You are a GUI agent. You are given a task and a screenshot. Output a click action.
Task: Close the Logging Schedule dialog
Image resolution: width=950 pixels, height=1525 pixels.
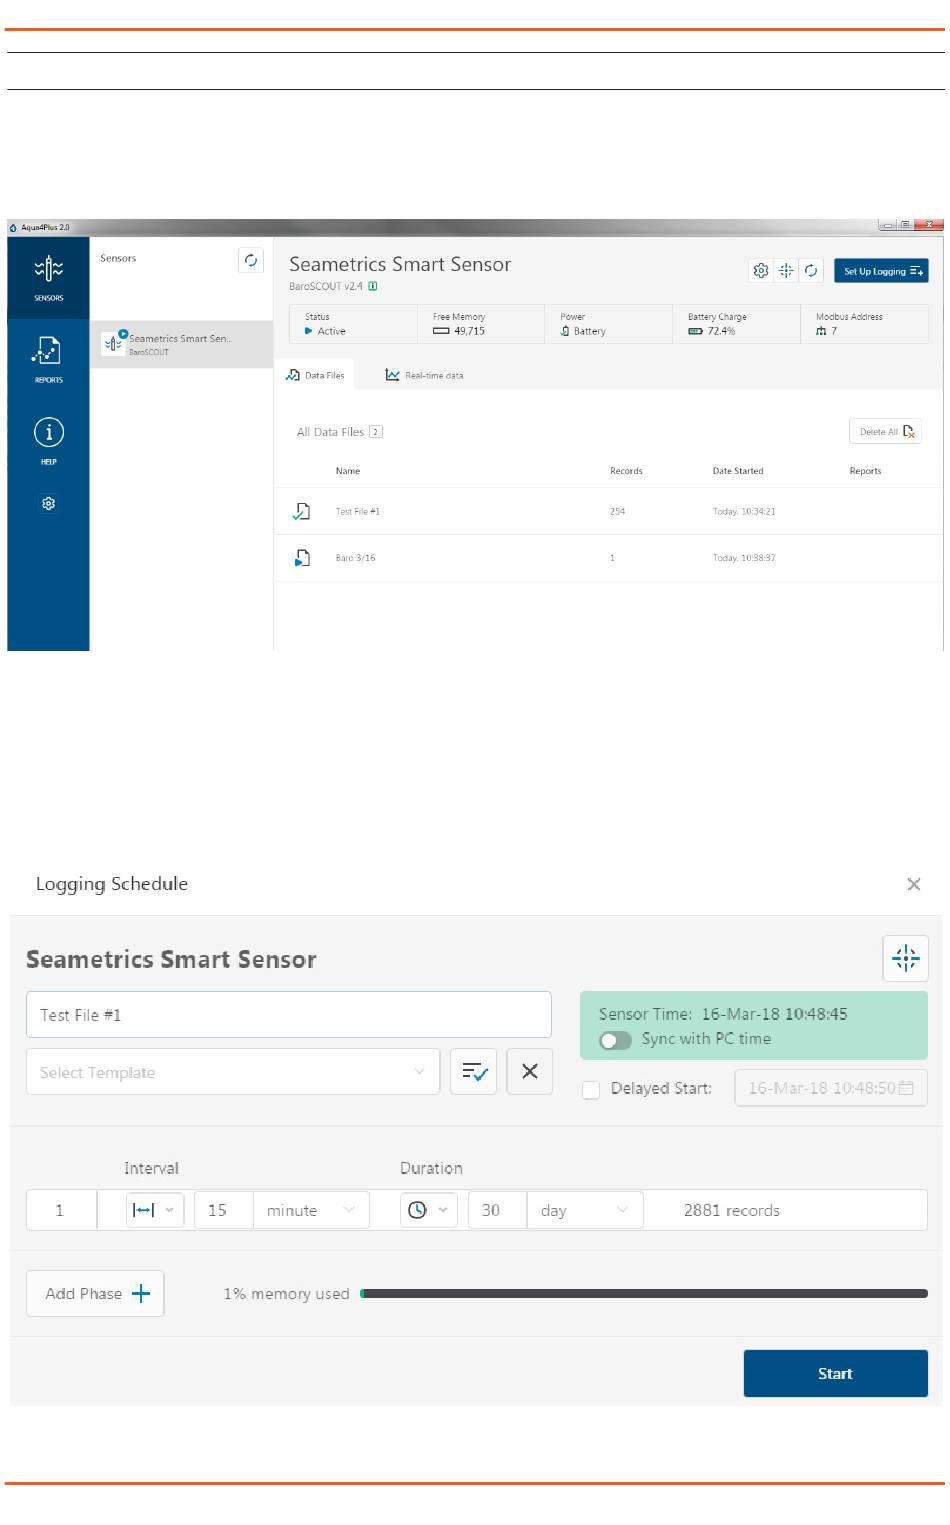[913, 884]
